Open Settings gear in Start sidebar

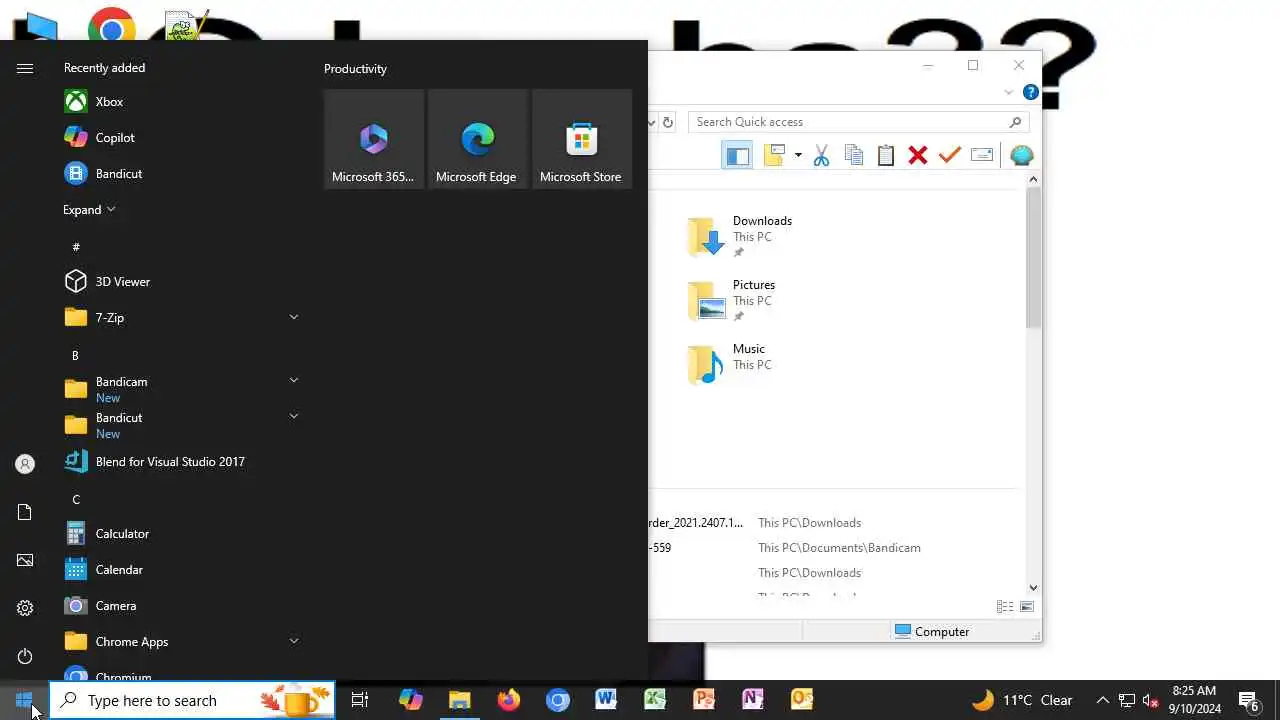click(25, 608)
